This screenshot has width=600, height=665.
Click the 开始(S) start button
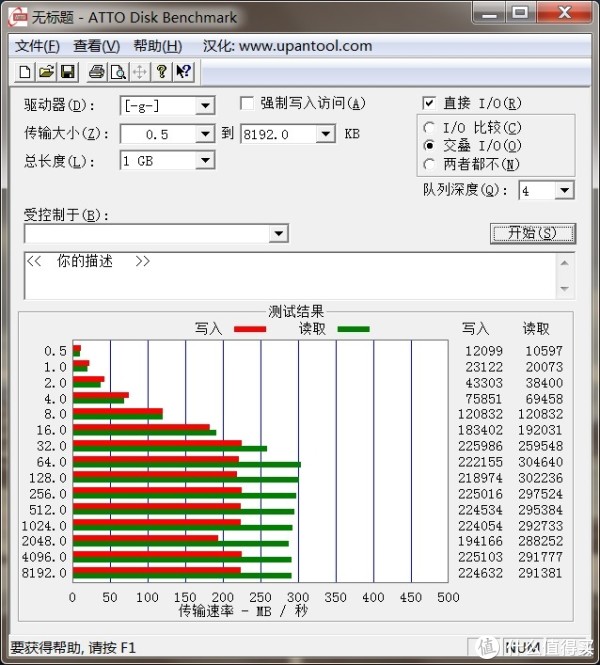coord(533,233)
